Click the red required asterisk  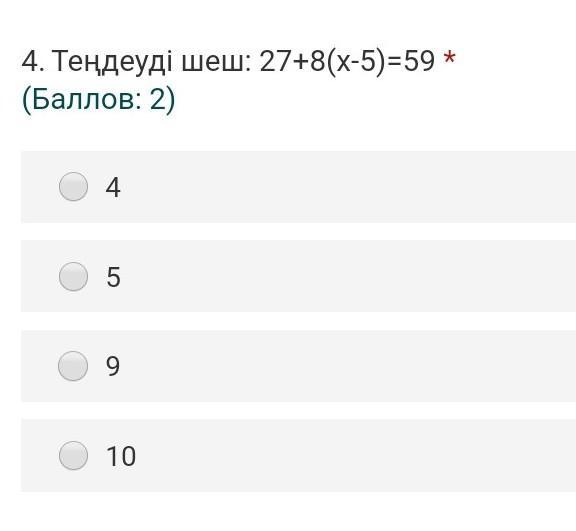coord(449,58)
